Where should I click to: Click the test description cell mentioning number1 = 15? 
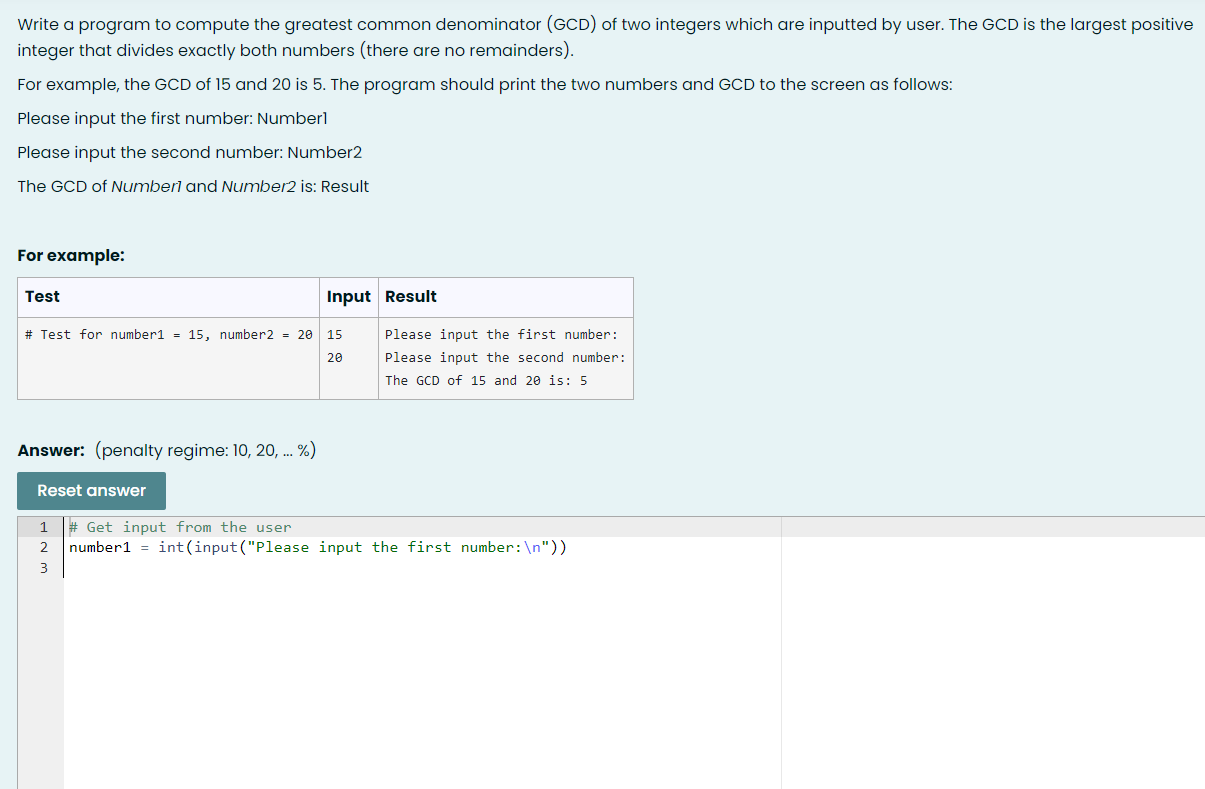pos(167,334)
